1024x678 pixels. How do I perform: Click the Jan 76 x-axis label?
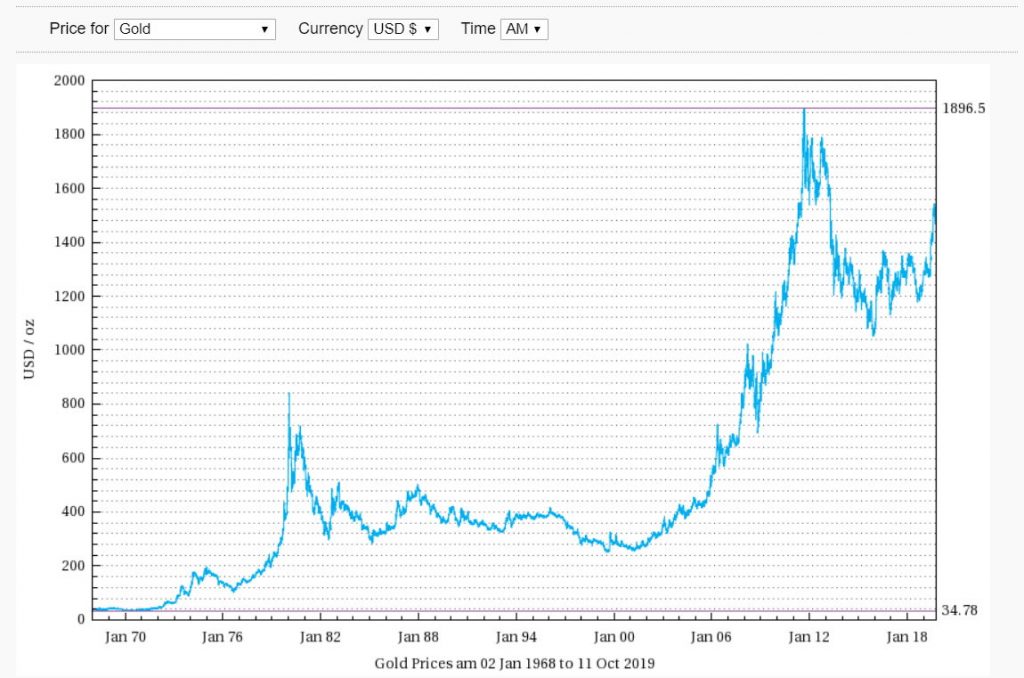coord(223,636)
